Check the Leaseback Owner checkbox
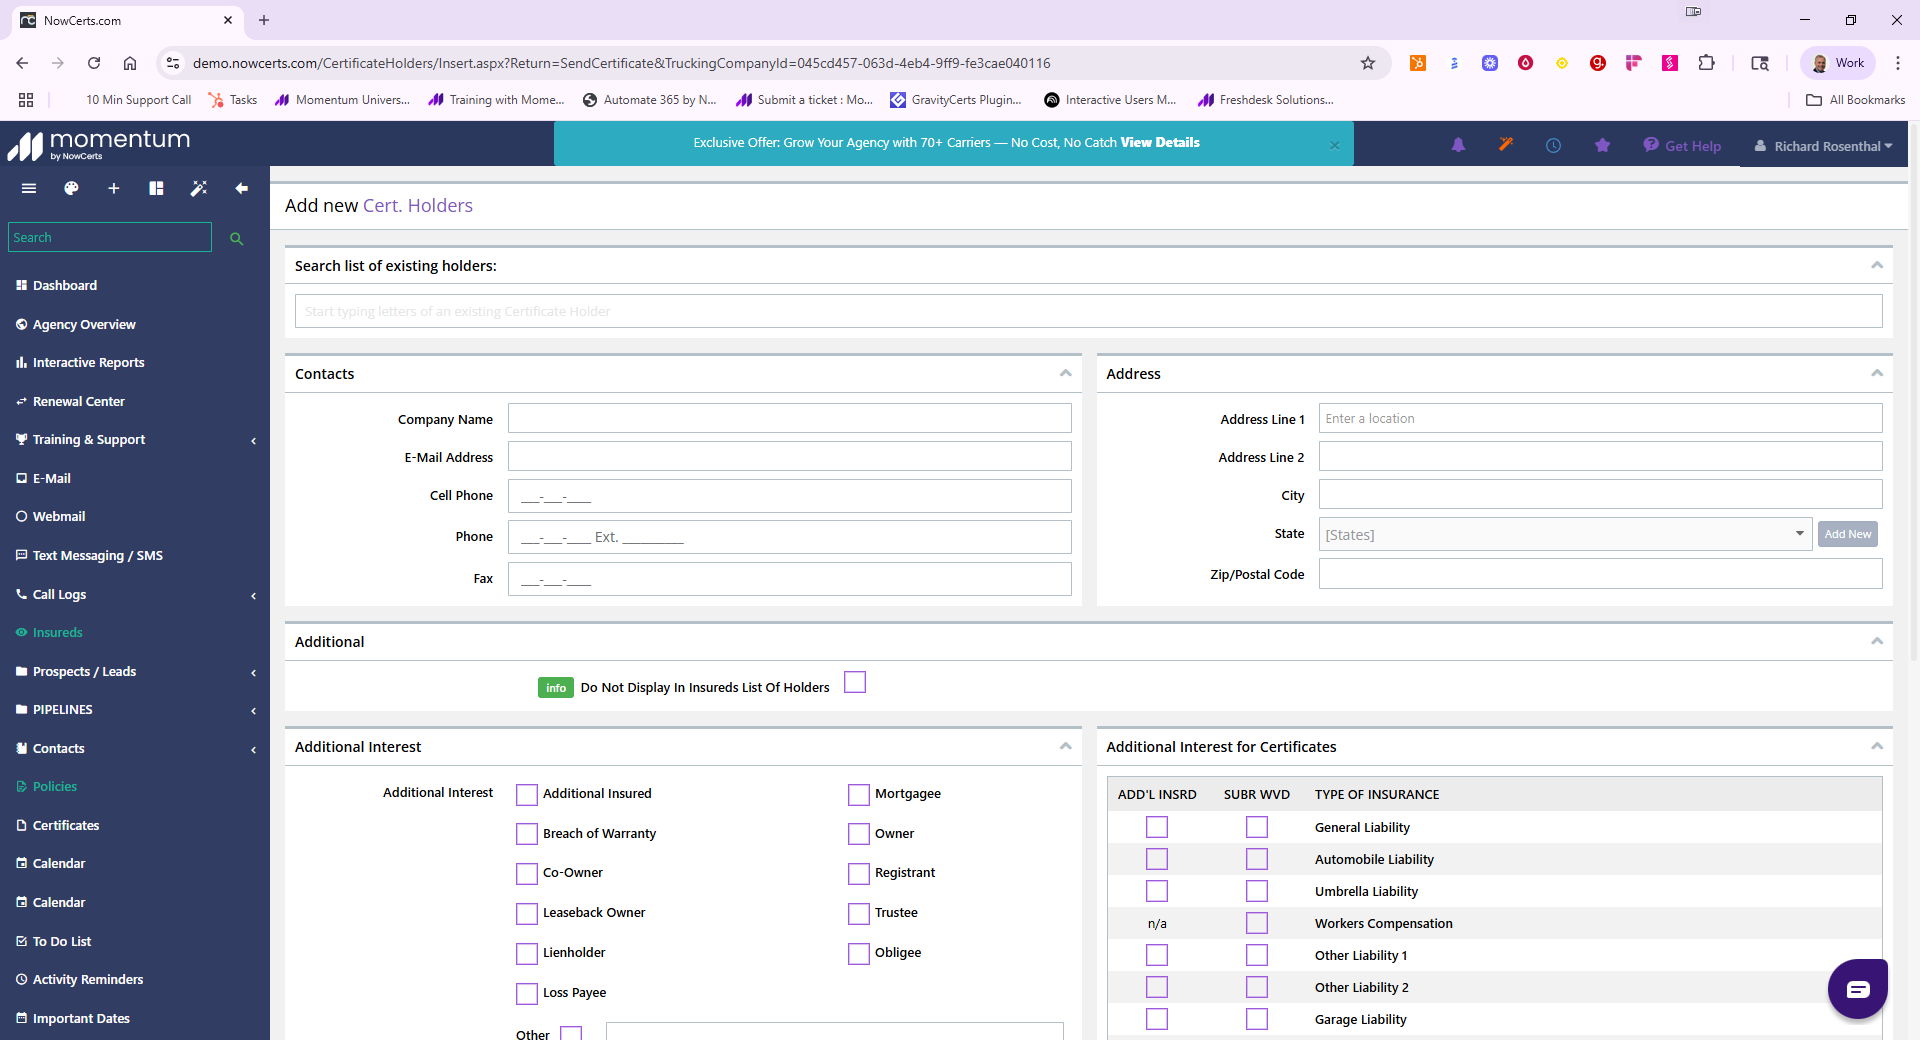1920x1040 pixels. (x=527, y=914)
